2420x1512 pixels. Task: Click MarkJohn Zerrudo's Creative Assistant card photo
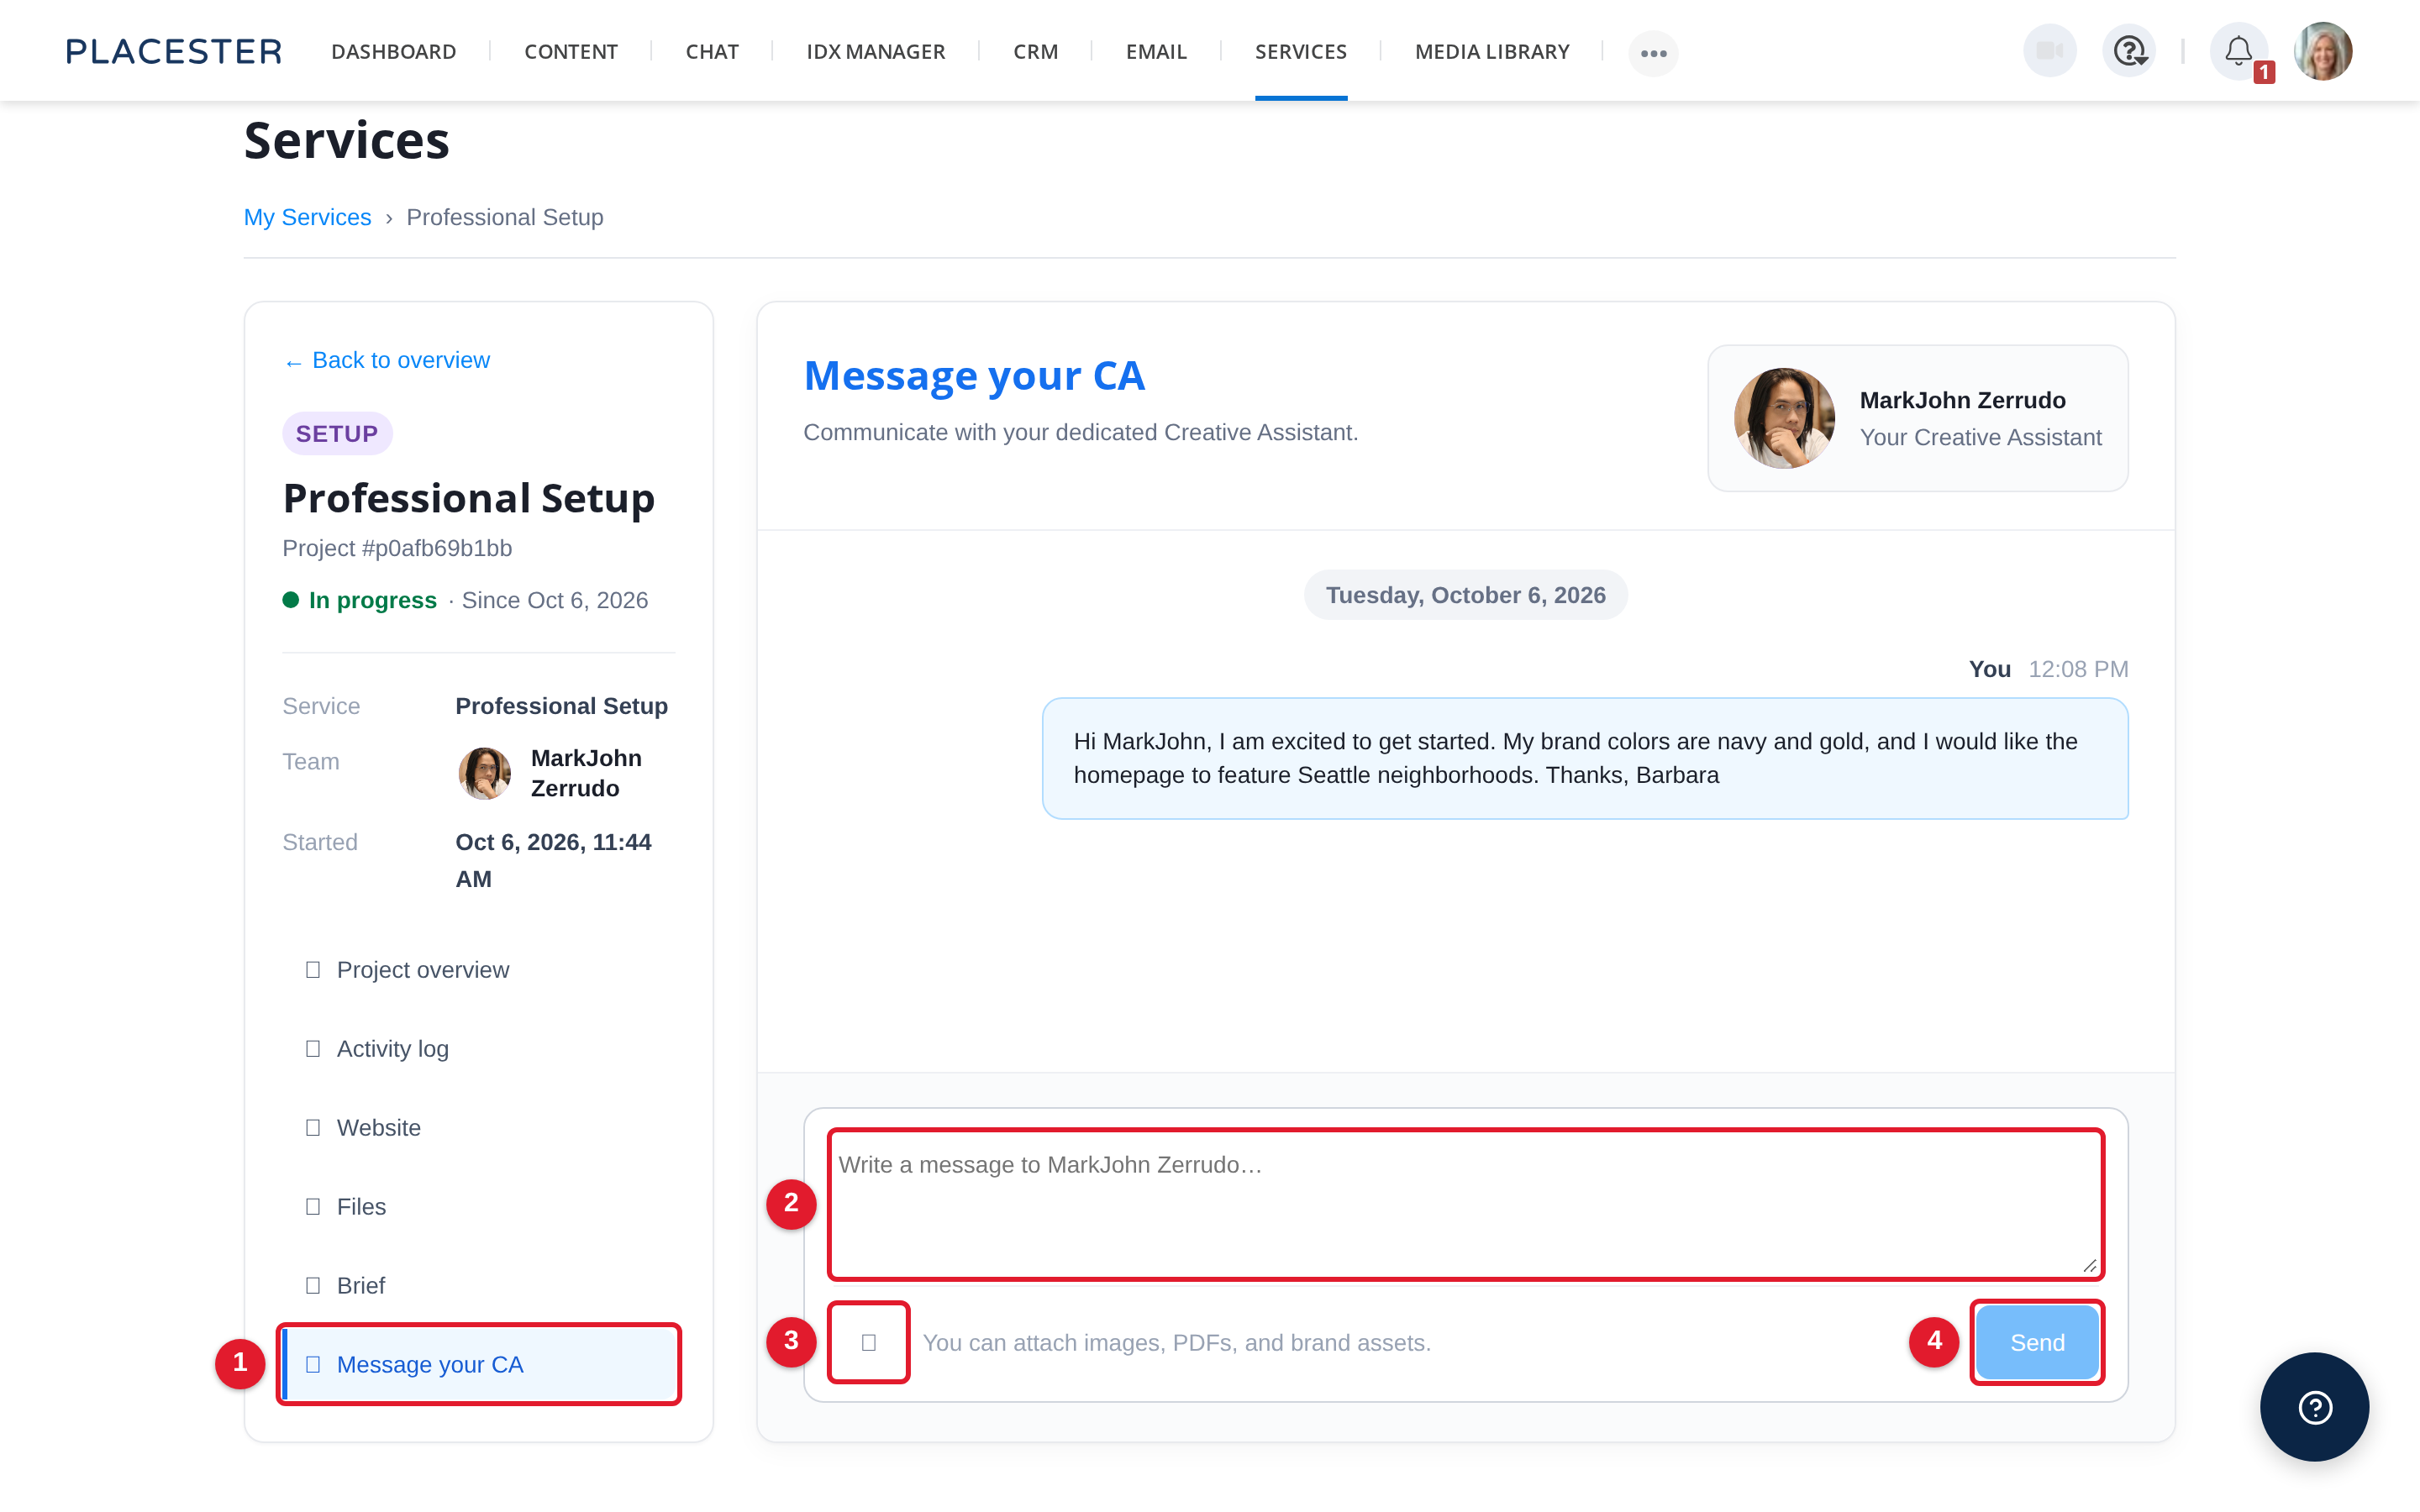(1784, 418)
